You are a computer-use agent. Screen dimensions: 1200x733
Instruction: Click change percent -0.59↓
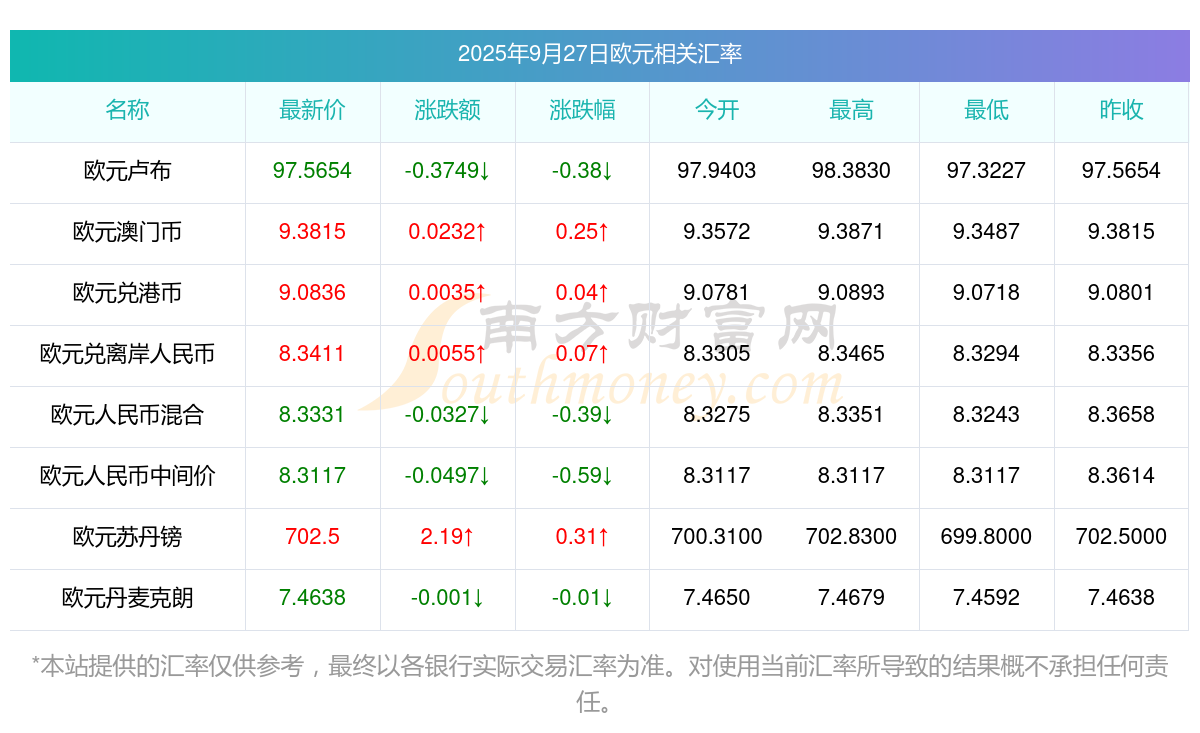(582, 476)
